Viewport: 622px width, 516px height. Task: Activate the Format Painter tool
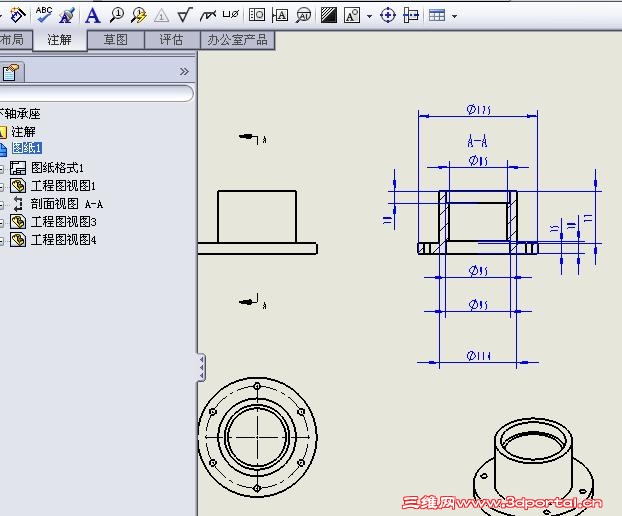[67, 15]
